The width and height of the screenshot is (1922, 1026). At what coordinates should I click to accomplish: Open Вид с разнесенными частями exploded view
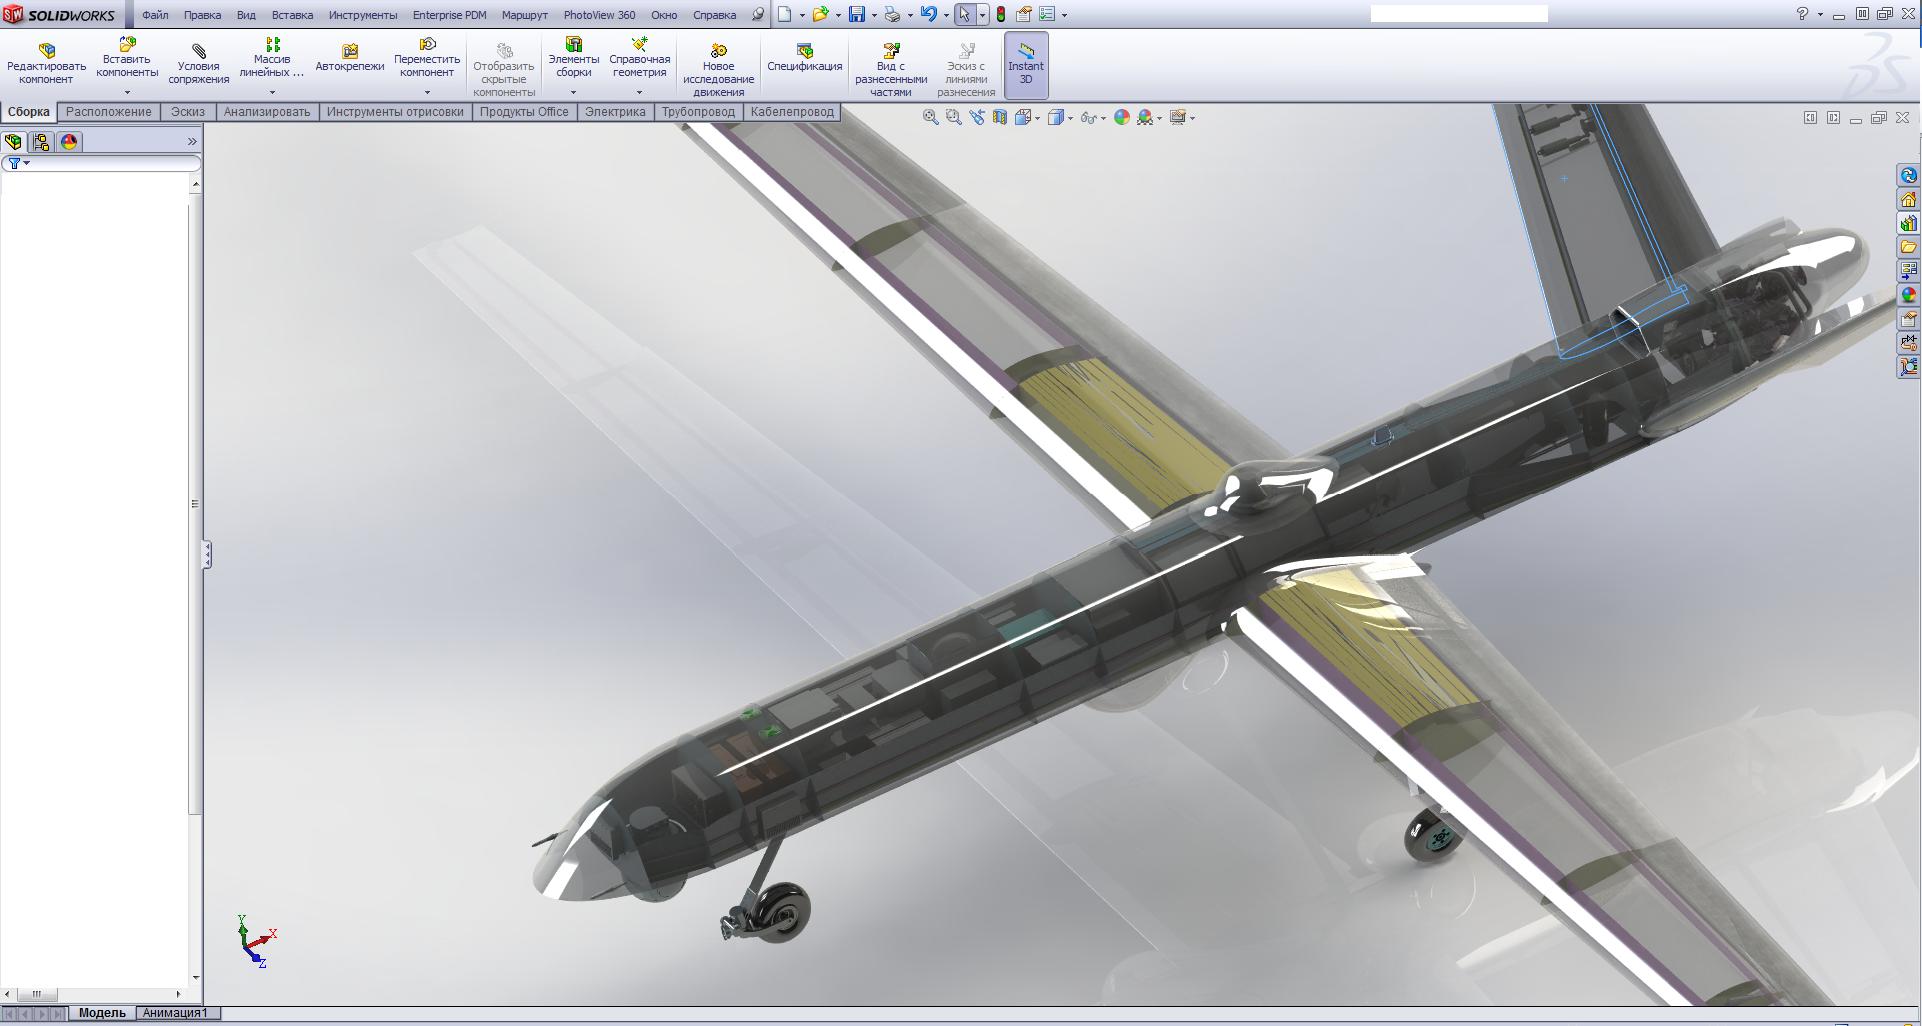890,69
